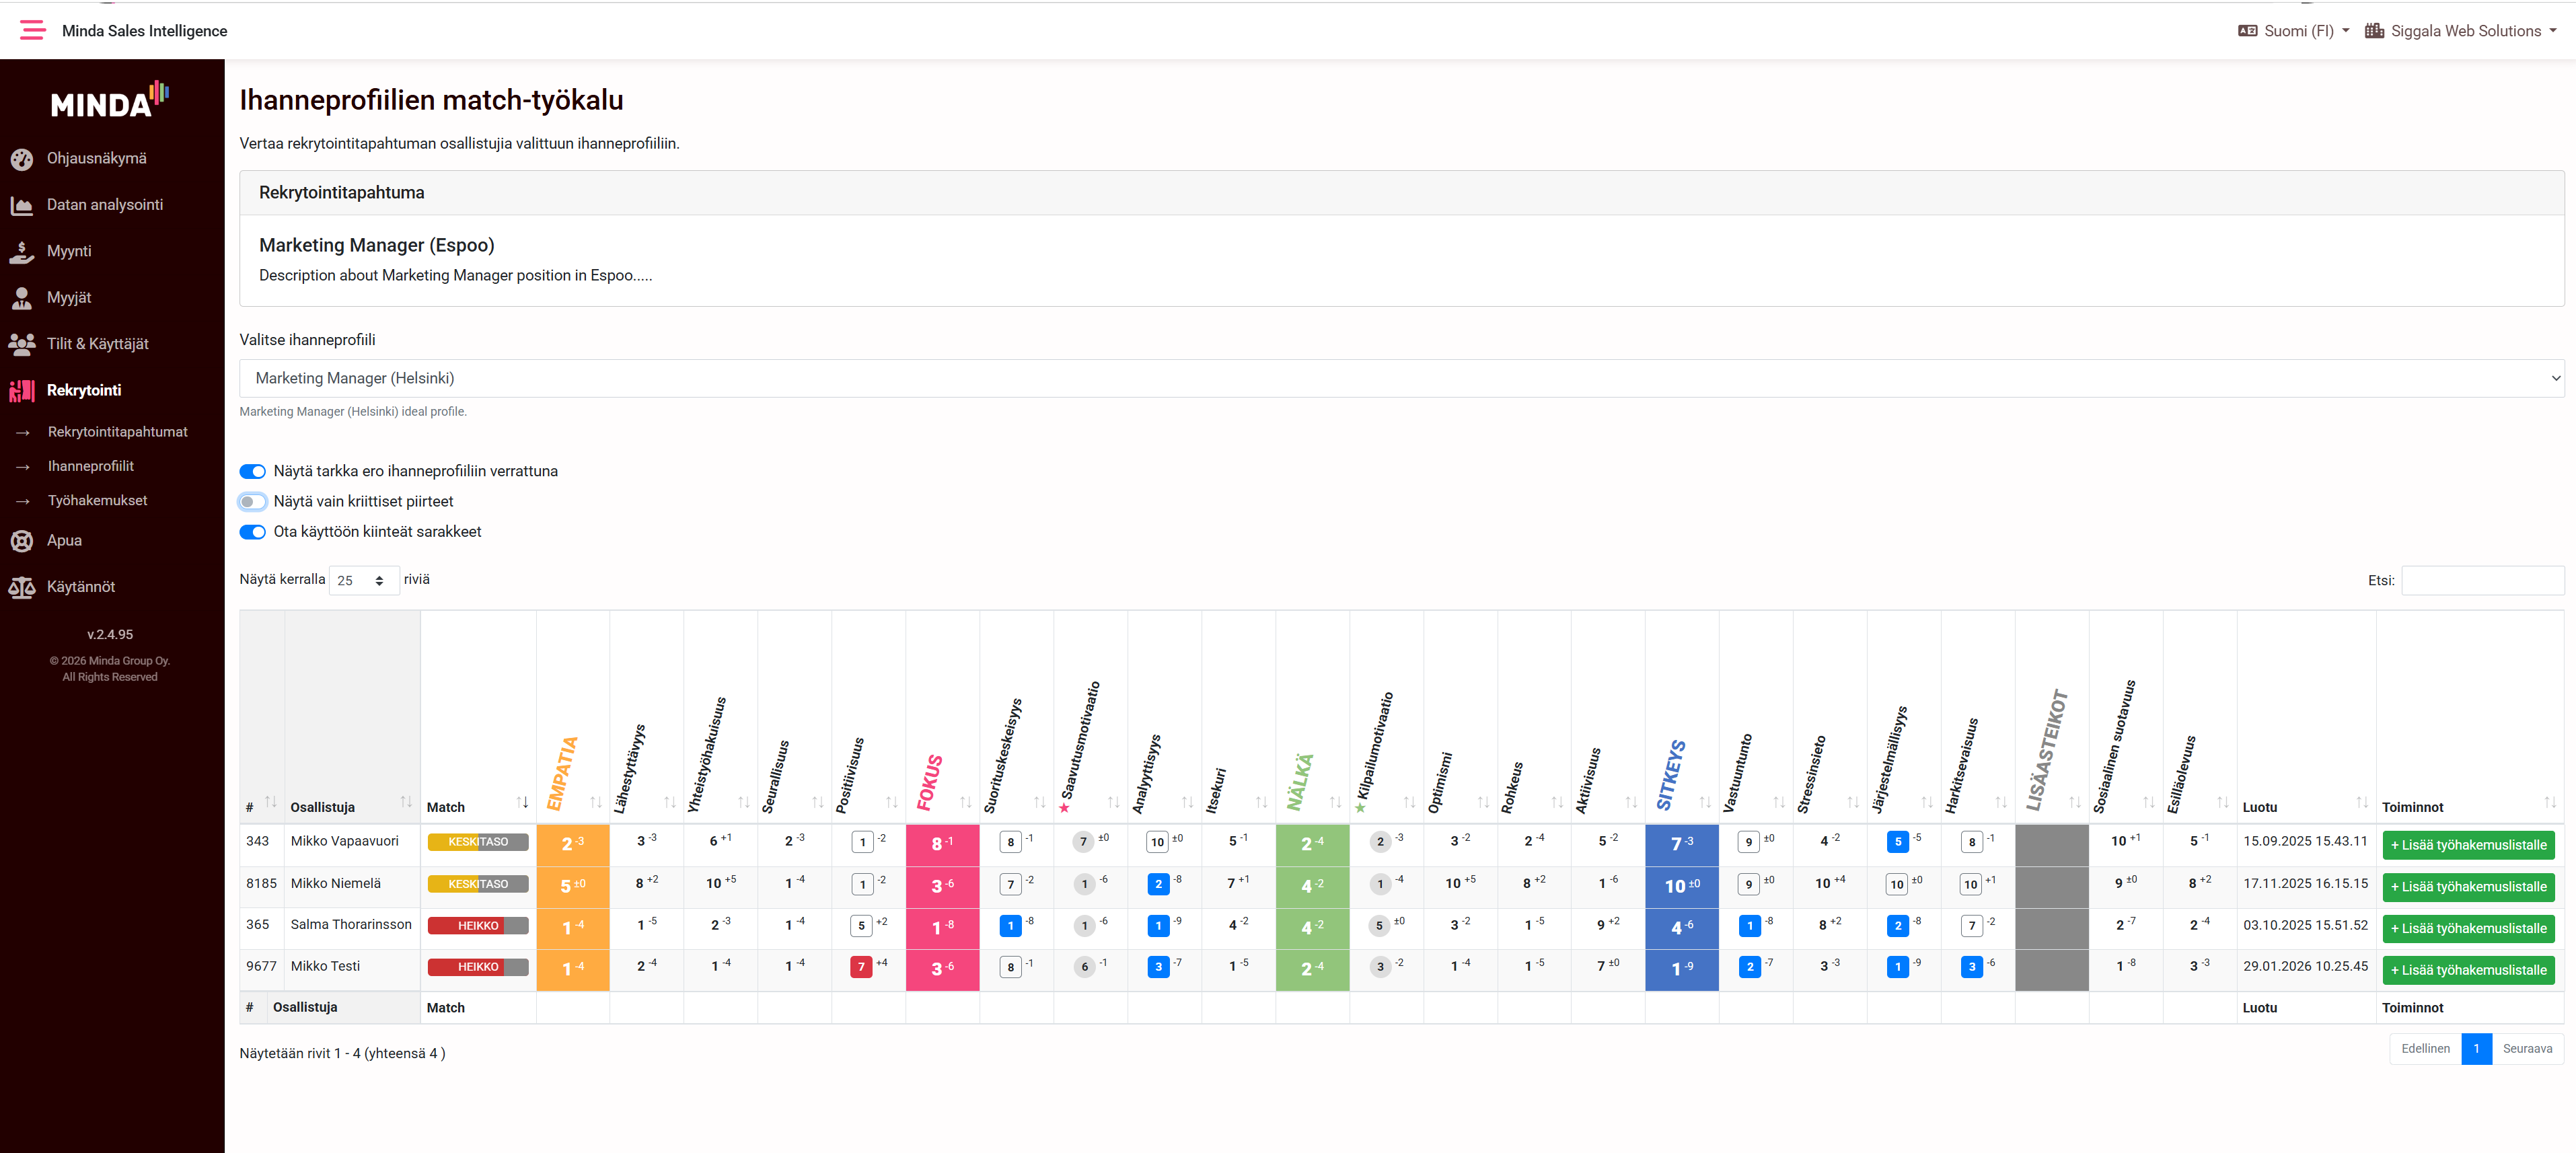The image size is (2576, 1153).
Task: Click Edellinen pagination button
Action: 2425,1049
